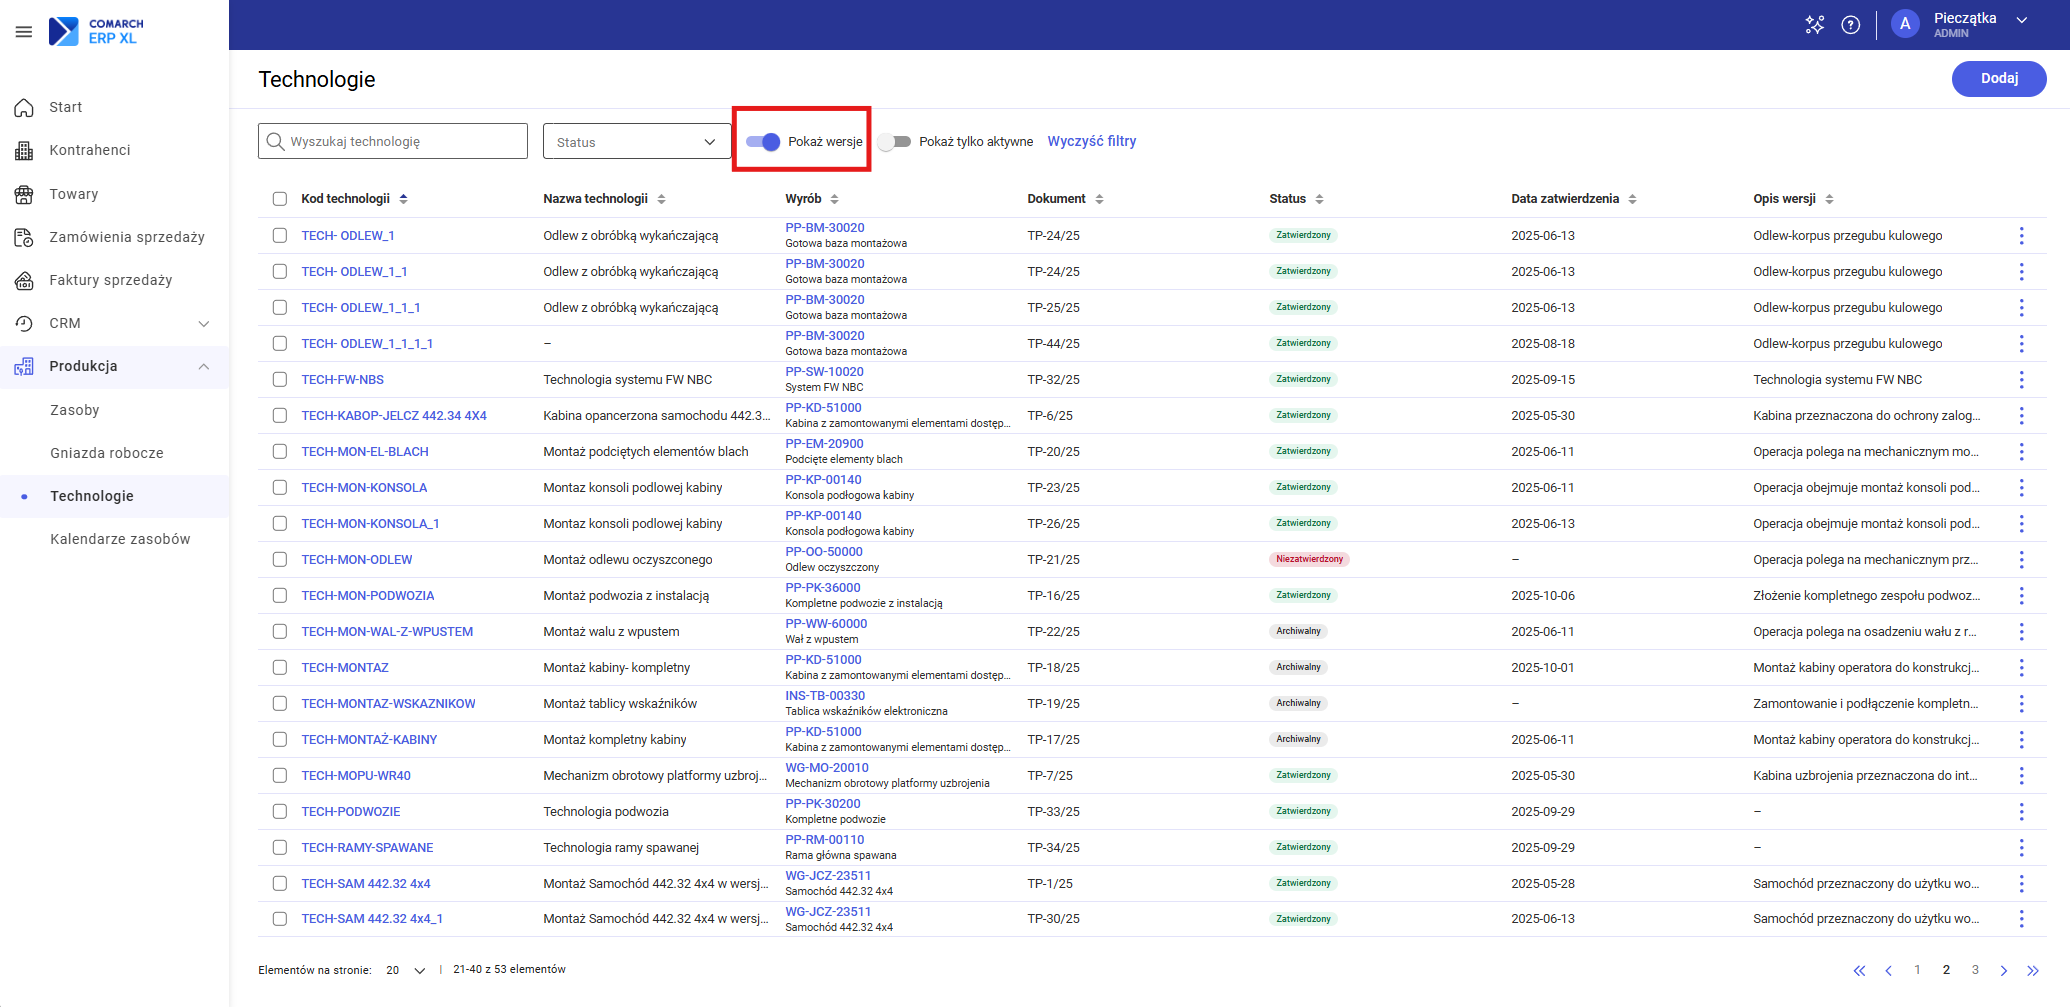Click the Dodaj button
The height and width of the screenshot is (1007, 2070).
[1998, 79]
